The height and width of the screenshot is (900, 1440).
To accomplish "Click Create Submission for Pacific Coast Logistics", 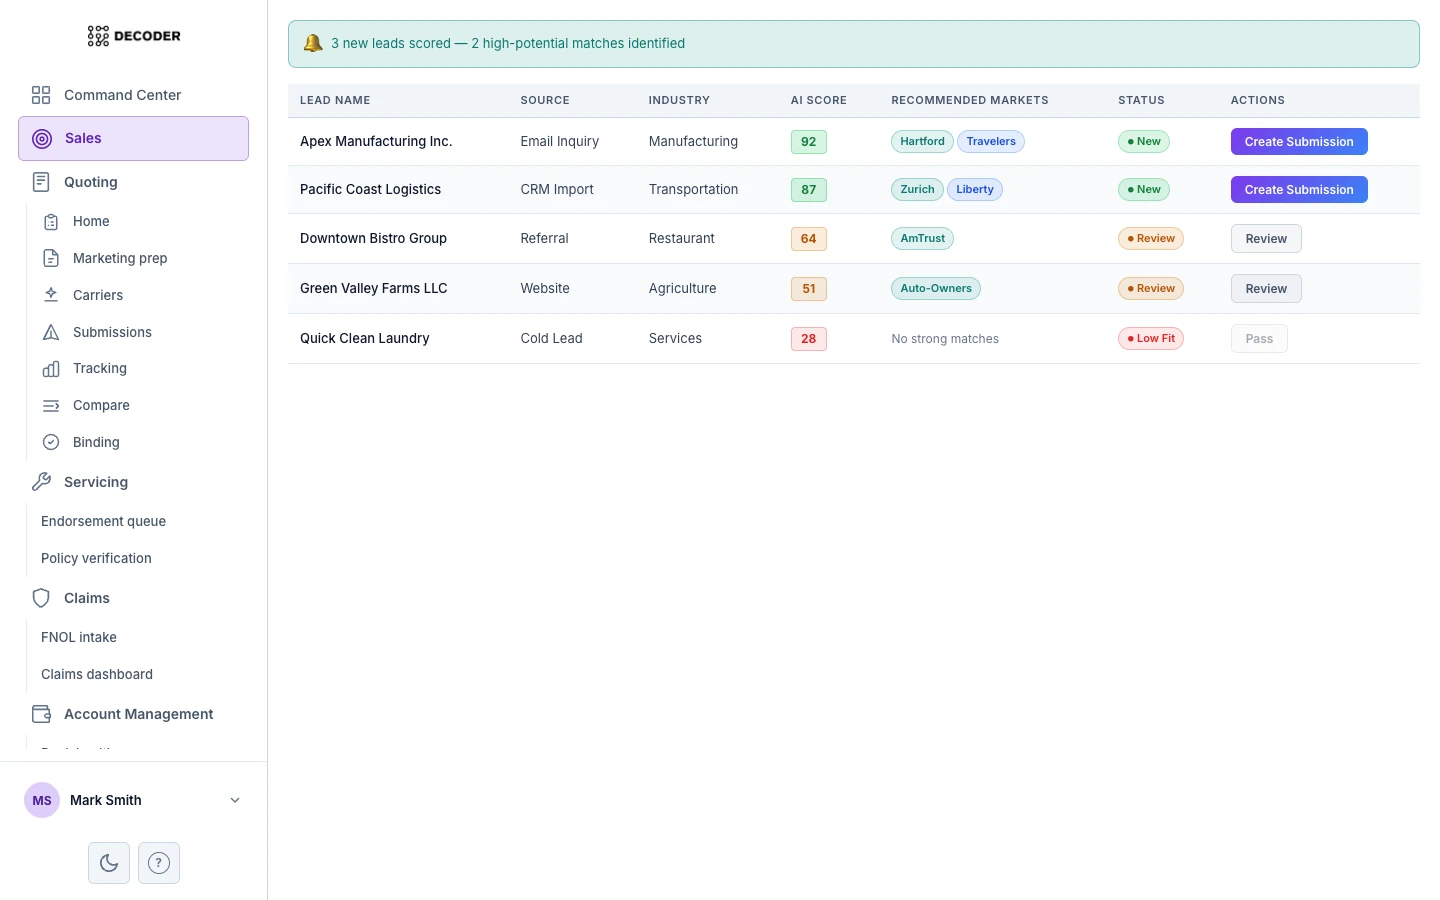I will coord(1299,189).
